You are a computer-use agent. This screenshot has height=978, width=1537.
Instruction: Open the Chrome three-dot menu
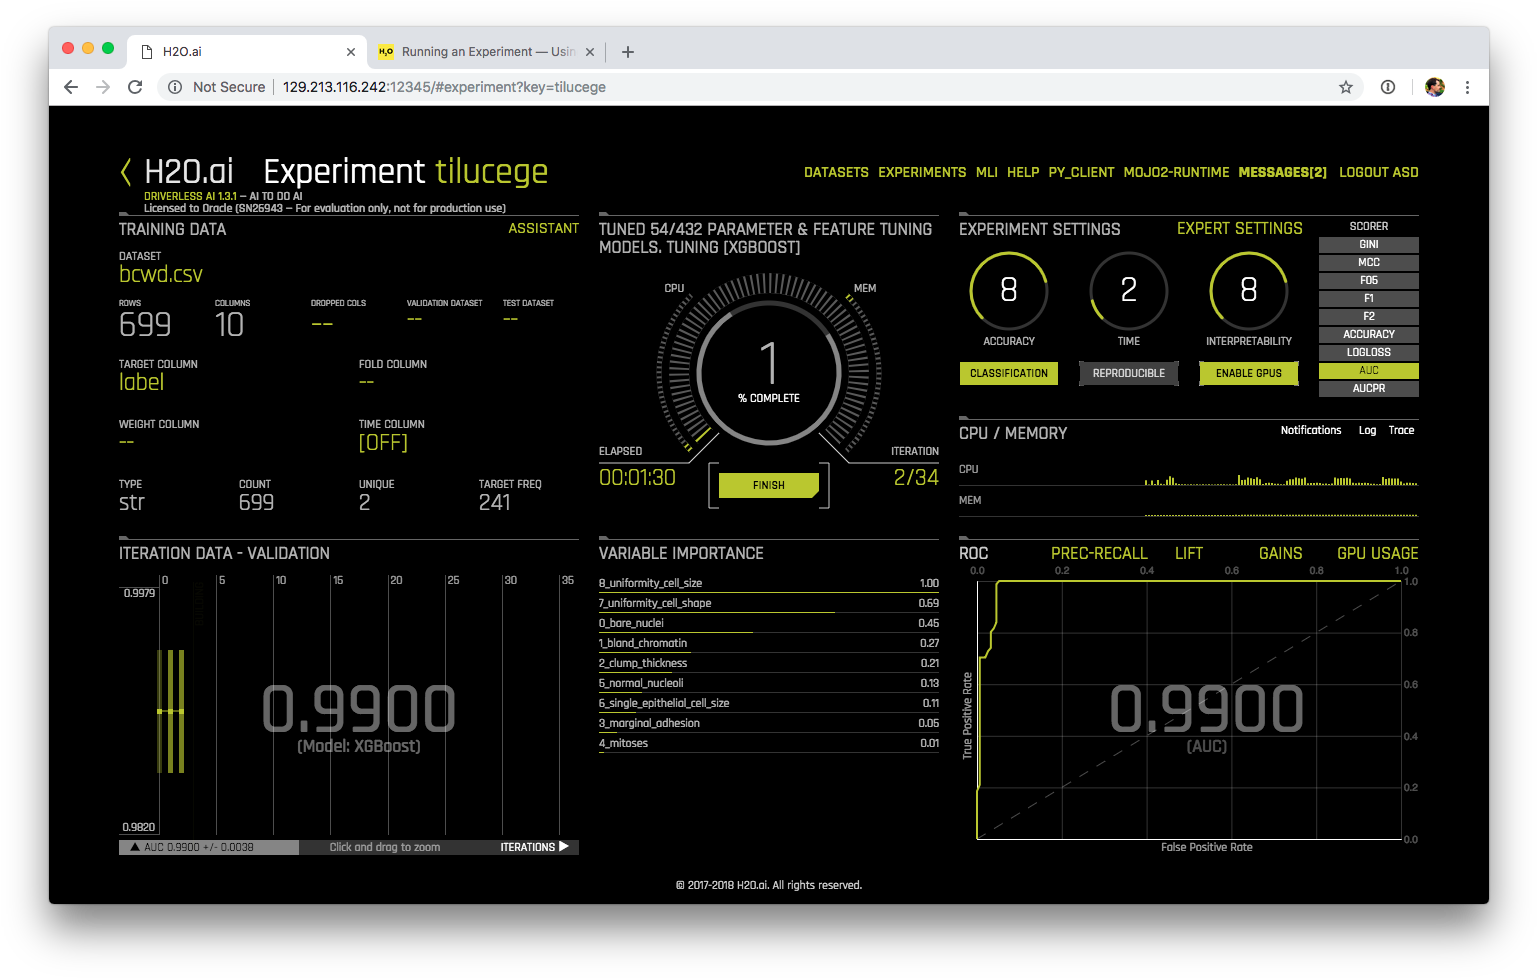click(x=1467, y=87)
